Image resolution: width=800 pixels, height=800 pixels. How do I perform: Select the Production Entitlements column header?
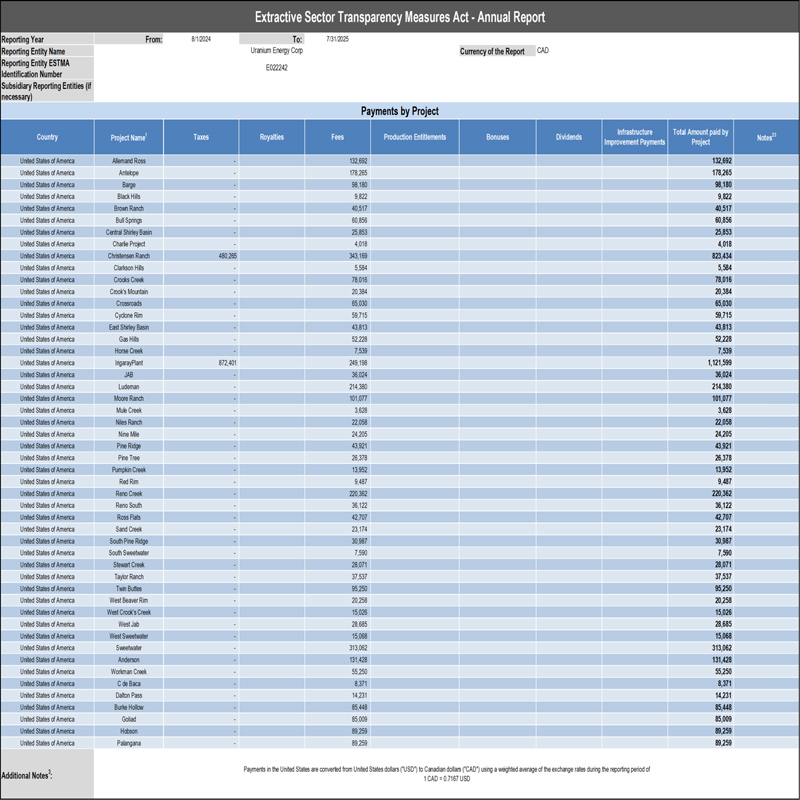point(415,137)
